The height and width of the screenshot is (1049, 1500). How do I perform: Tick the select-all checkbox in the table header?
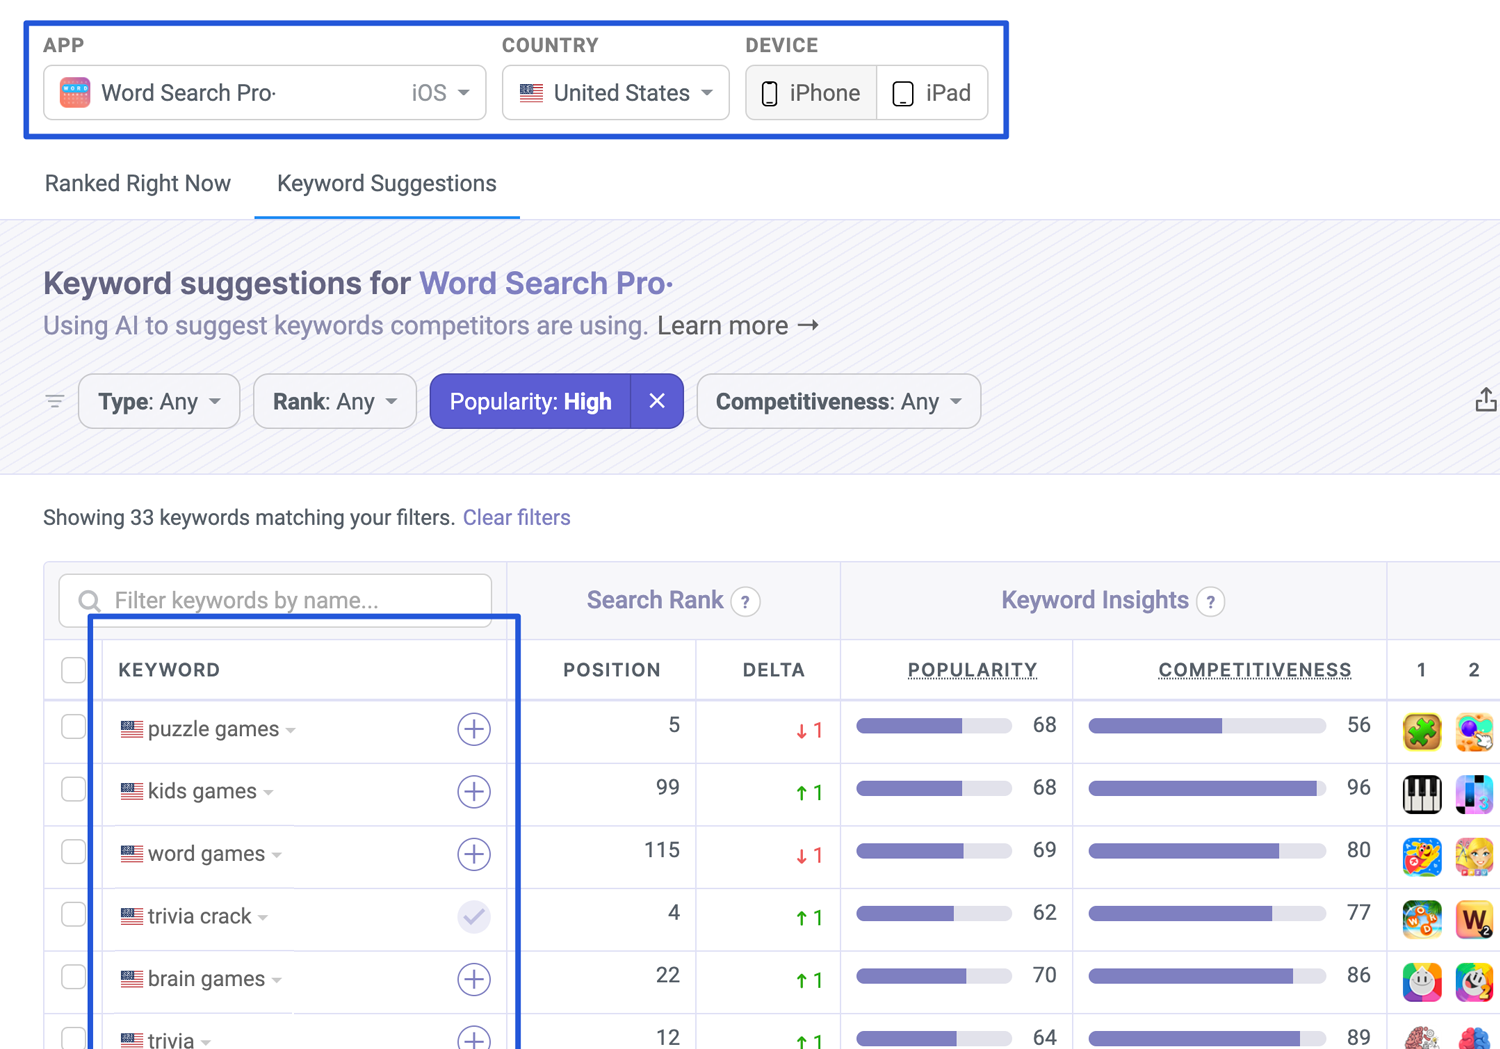coord(74,670)
